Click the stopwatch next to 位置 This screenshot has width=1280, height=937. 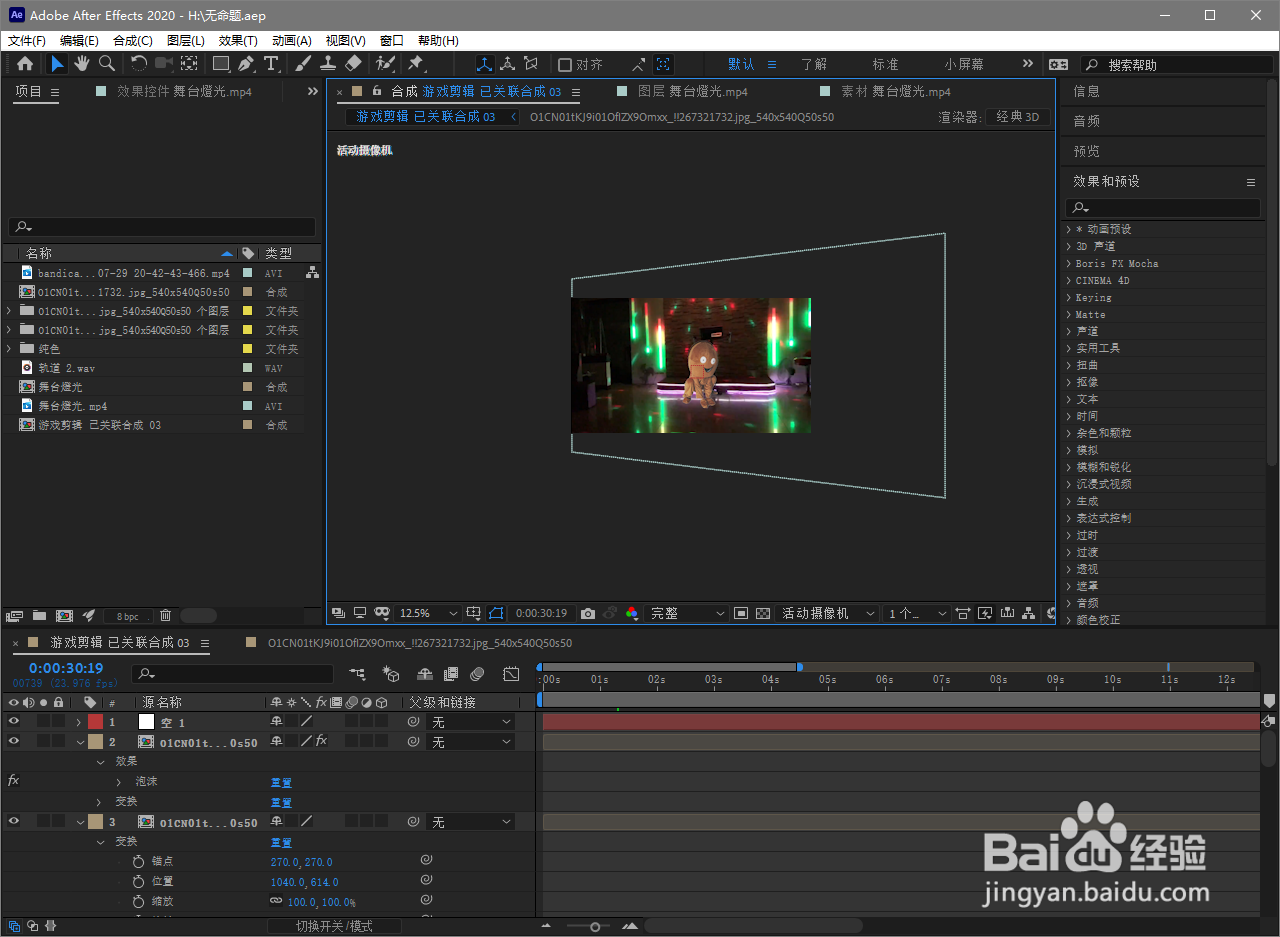pos(138,881)
